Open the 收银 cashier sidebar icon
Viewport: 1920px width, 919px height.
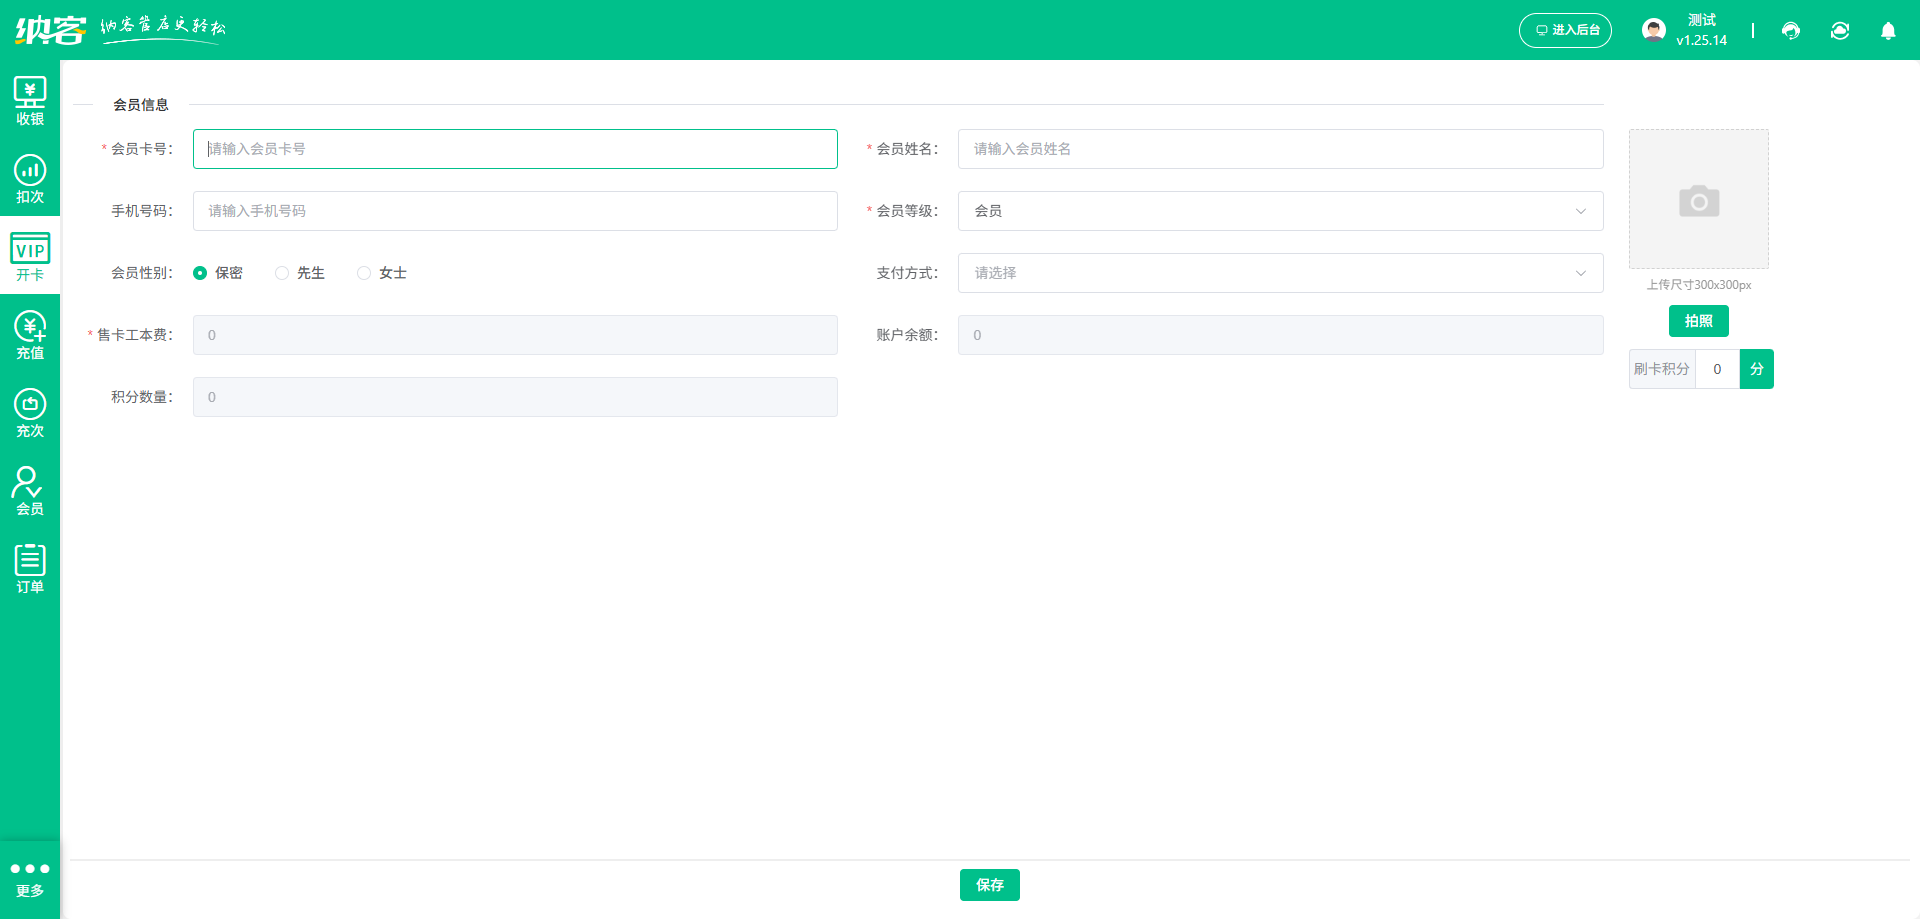pos(30,101)
